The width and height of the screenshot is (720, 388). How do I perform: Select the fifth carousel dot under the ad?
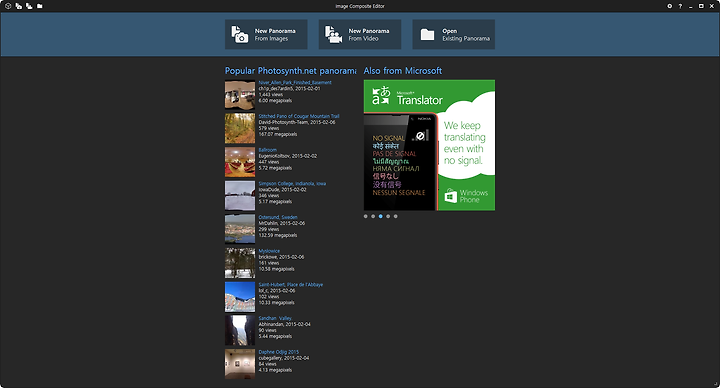pos(395,216)
